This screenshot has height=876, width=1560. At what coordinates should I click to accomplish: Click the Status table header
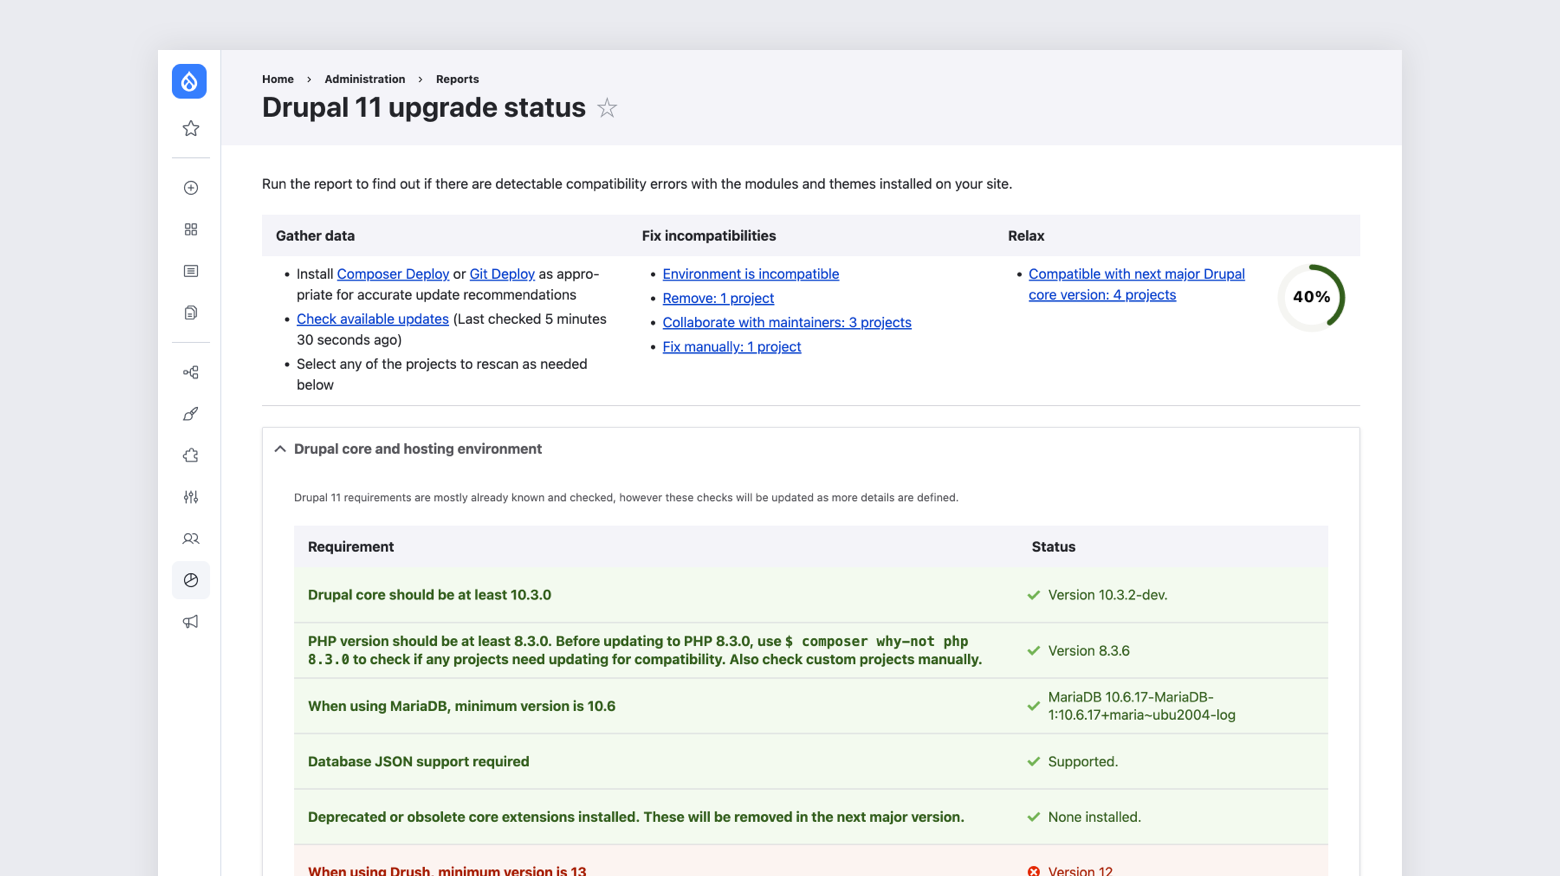(x=1054, y=547)
